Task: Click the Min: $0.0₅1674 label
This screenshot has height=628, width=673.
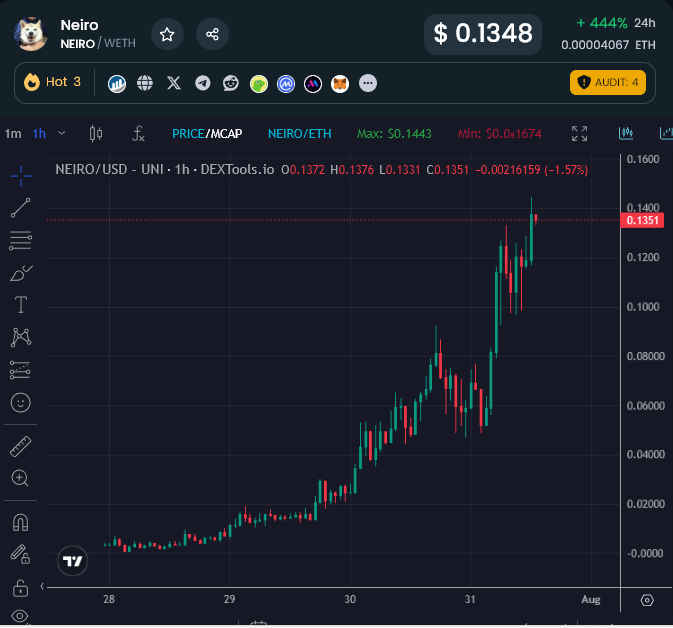Action: (500, 134)
